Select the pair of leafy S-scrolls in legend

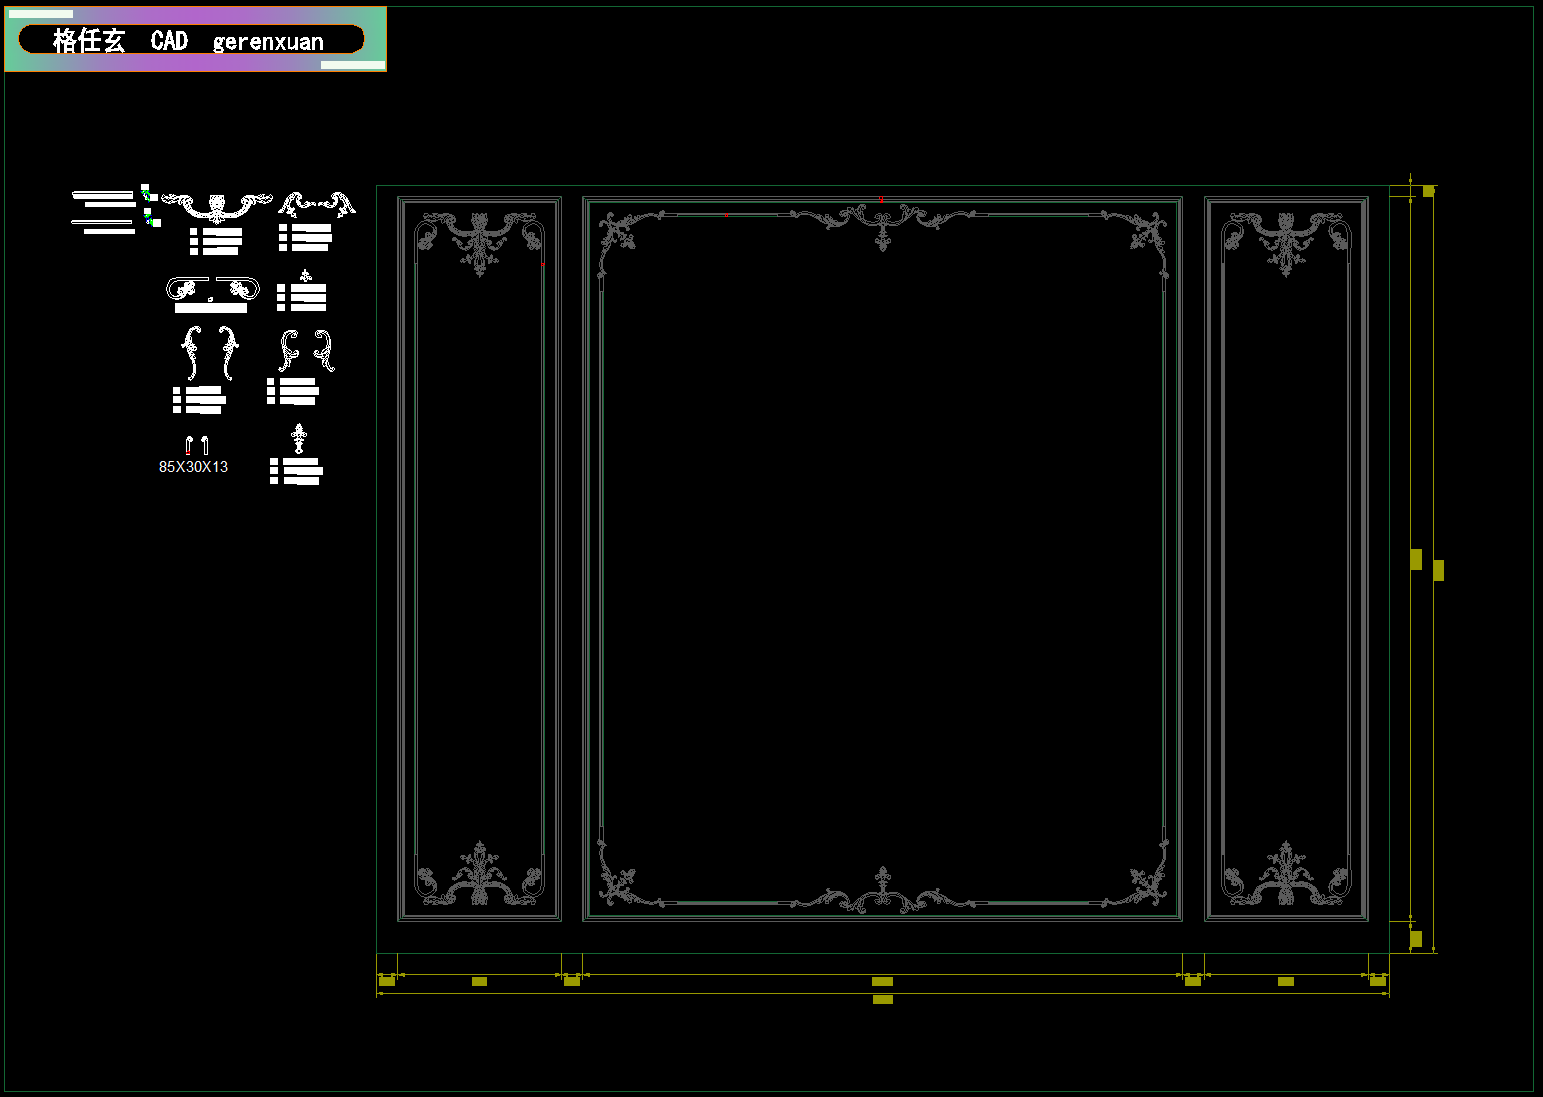210,352
